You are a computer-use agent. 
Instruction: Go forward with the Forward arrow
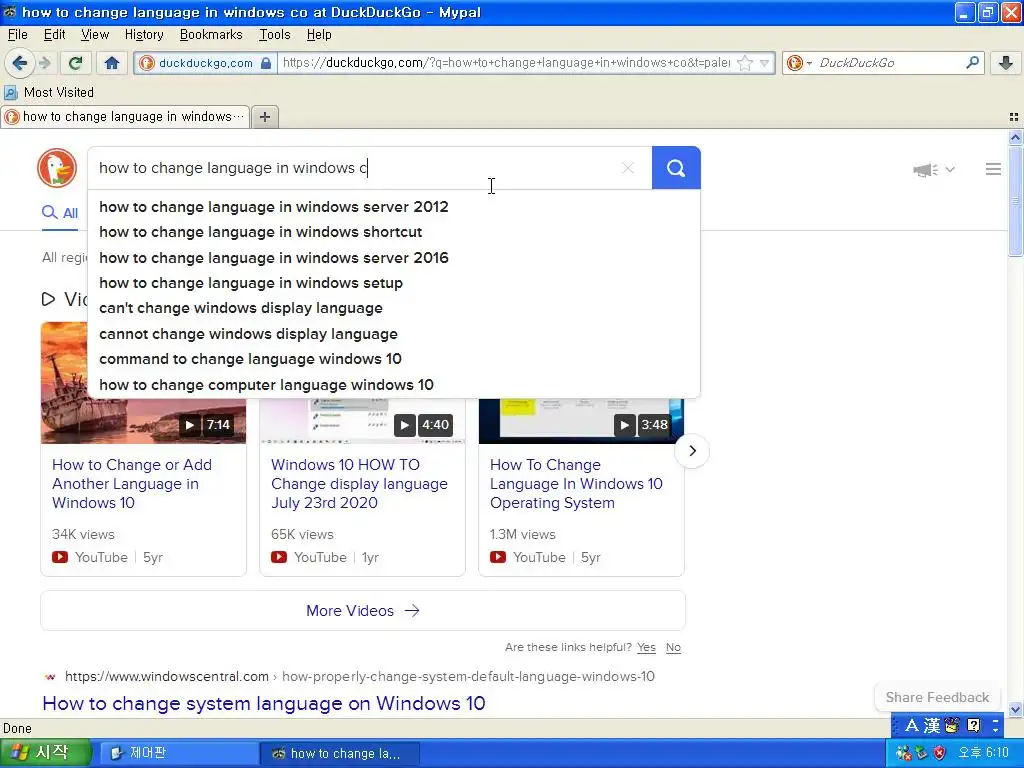click(x=44, y=63)
